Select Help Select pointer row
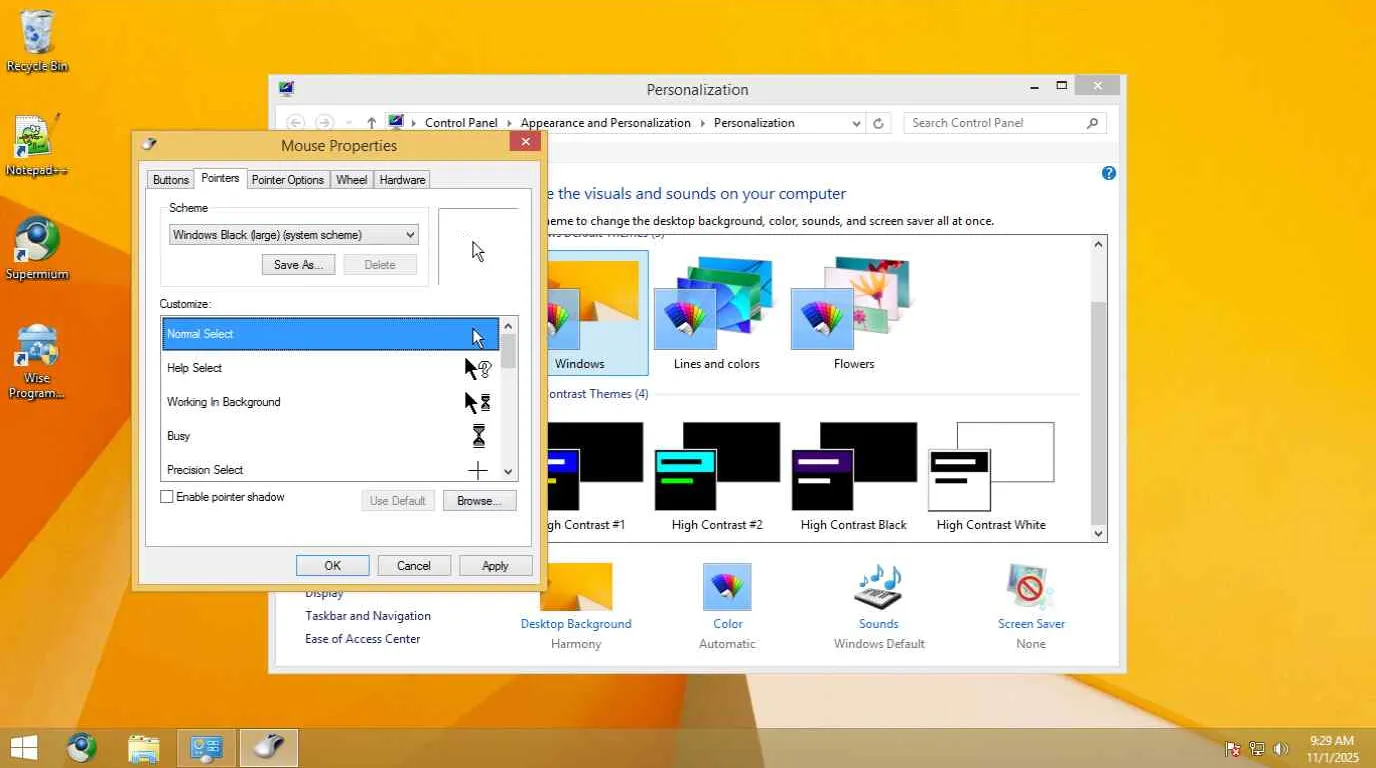This screenshot has width=1376, height=768. point(330,368)
